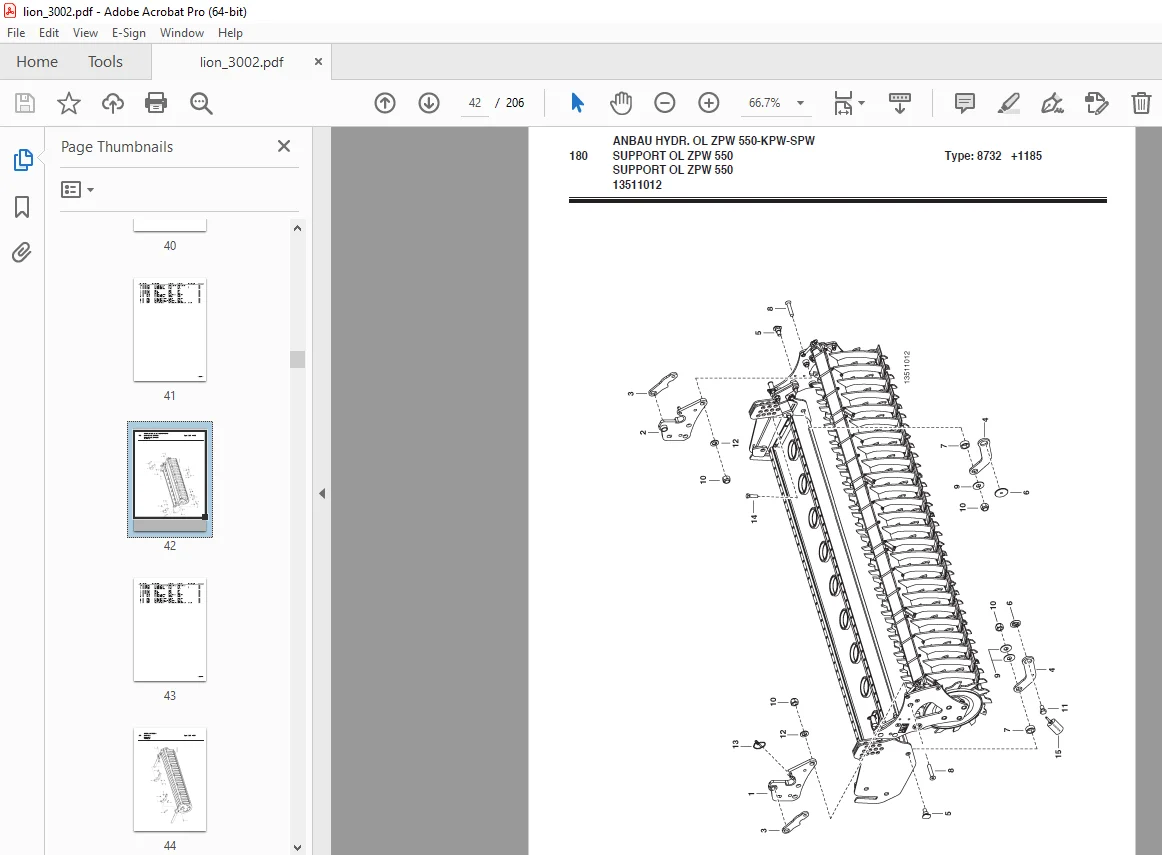Image resolution: width=1162 pixels, height=855 pixels.
Task: Open fit page options dropdown arrow
Action: click(x=861, y=103)
